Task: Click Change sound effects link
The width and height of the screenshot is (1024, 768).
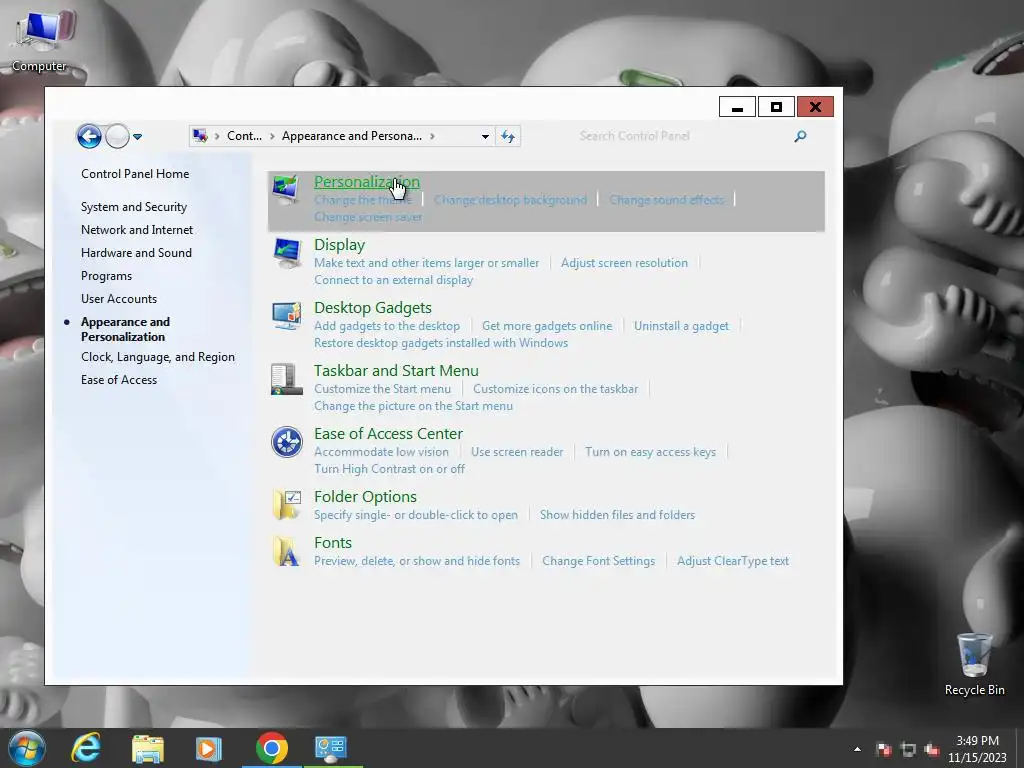Action: [x=667, y=200]
